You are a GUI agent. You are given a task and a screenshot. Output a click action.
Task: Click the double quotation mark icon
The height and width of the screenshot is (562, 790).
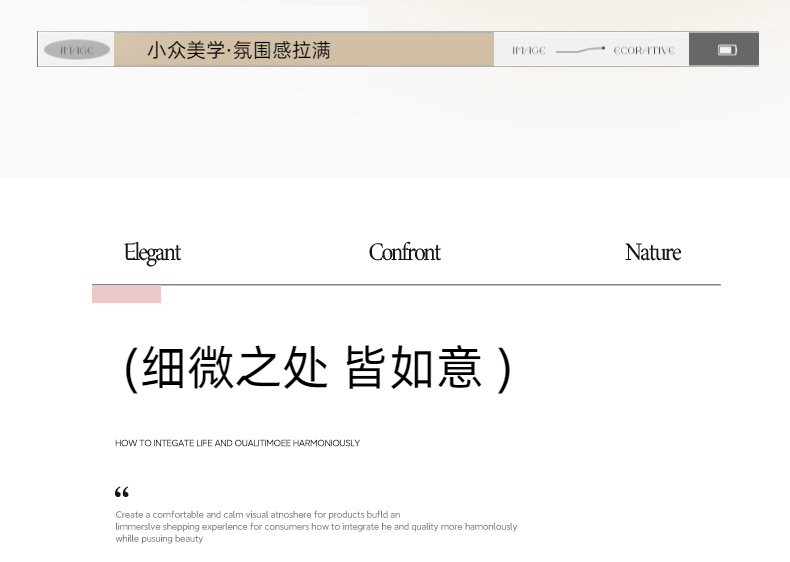click(x=122, y=492)
